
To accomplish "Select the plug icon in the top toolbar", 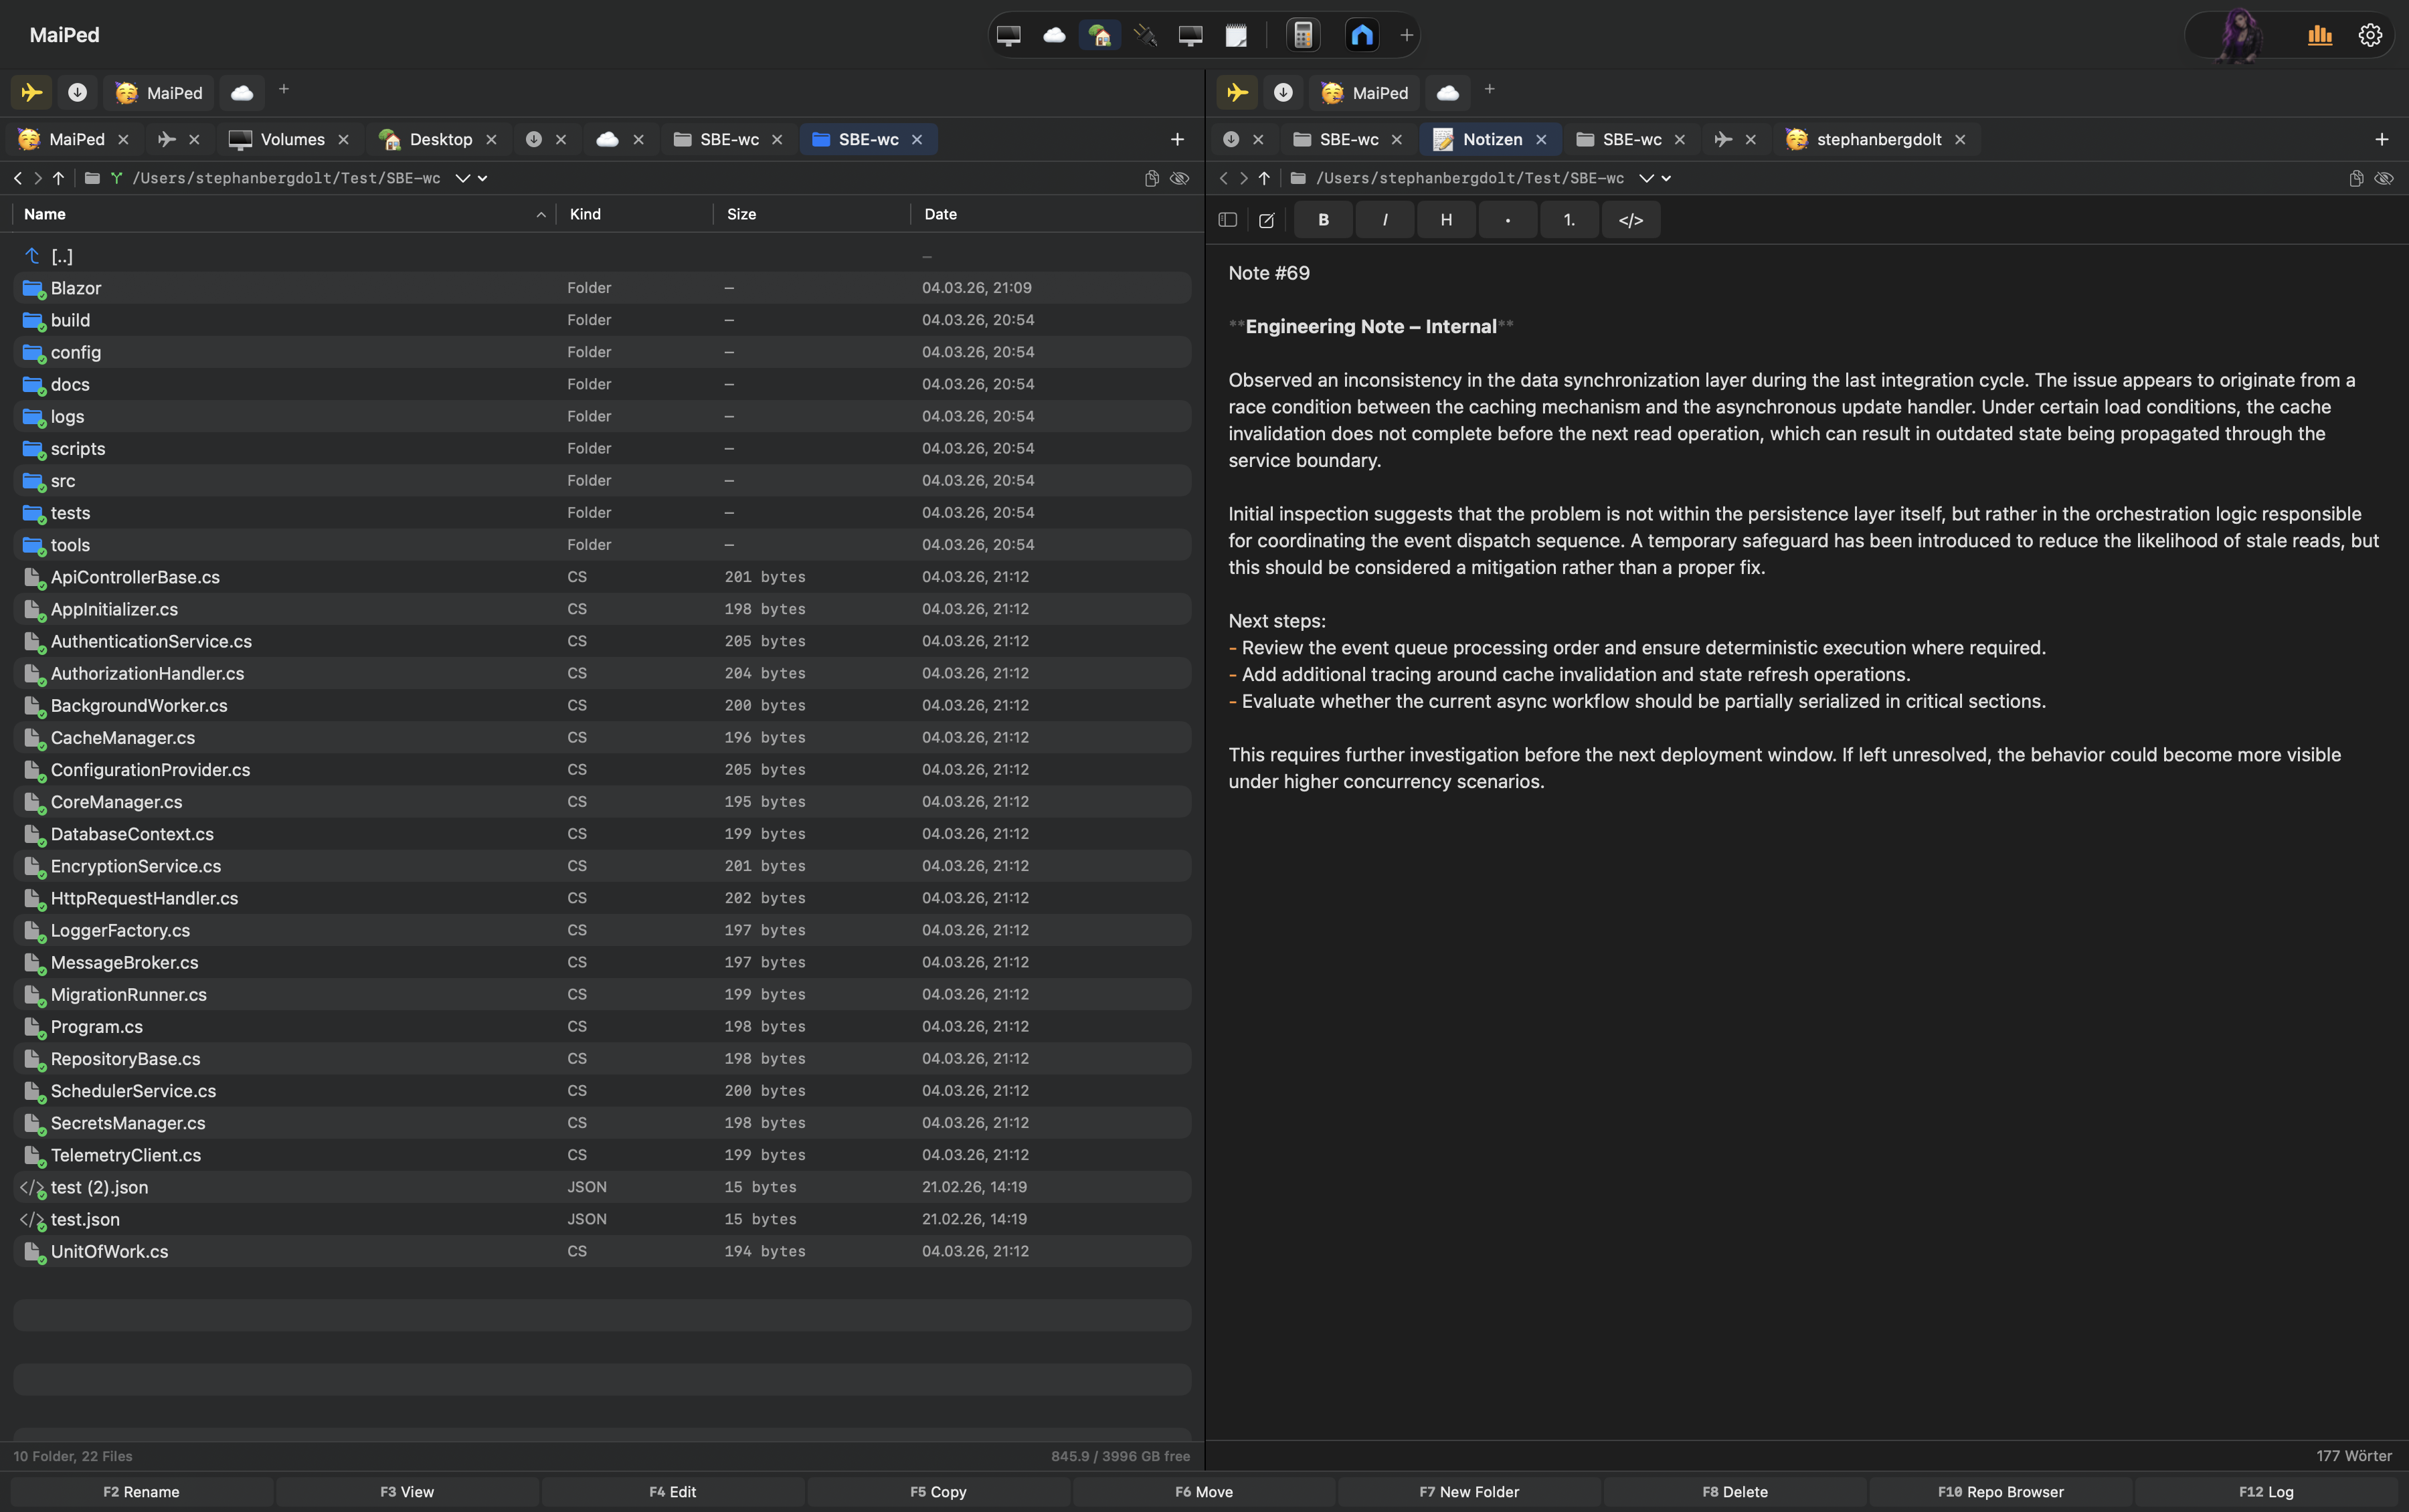I will 1146,35.
